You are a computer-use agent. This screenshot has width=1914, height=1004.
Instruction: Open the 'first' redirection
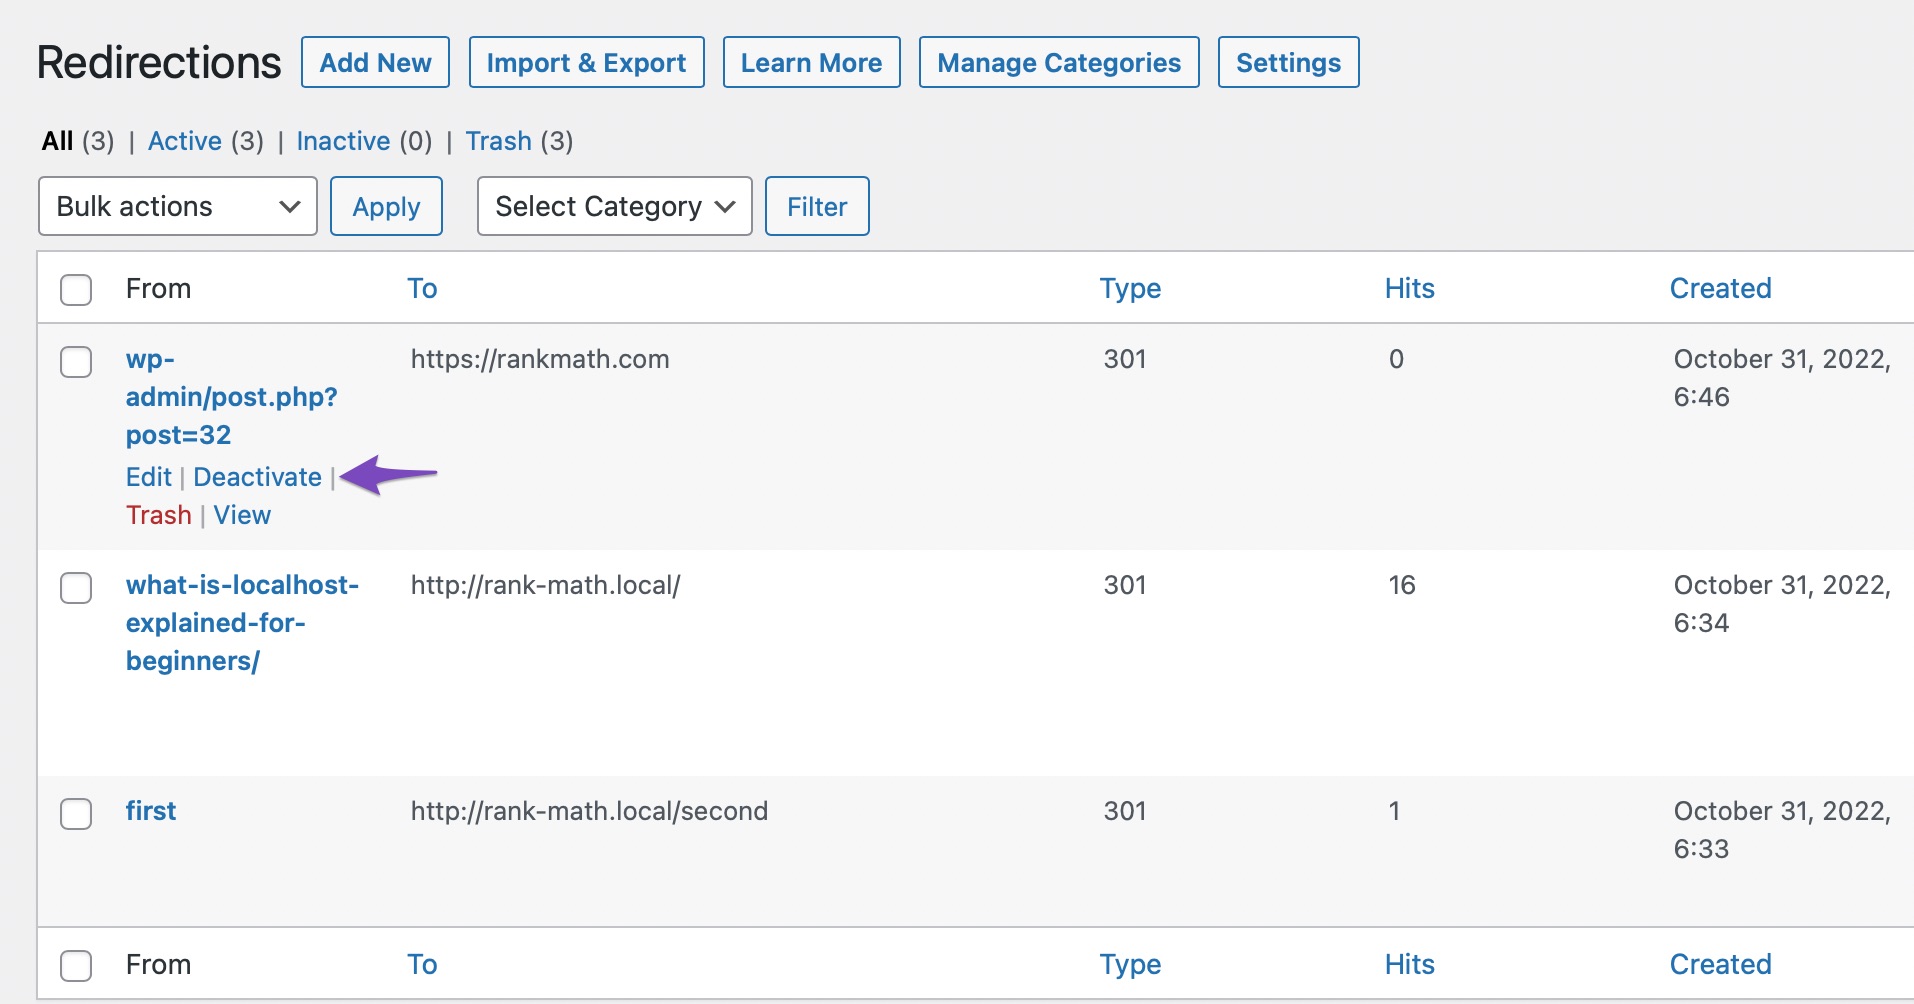point(151,811)
